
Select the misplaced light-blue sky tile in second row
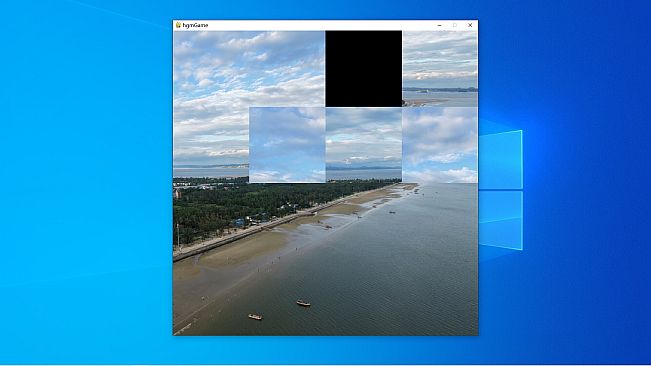pos(287,145)
